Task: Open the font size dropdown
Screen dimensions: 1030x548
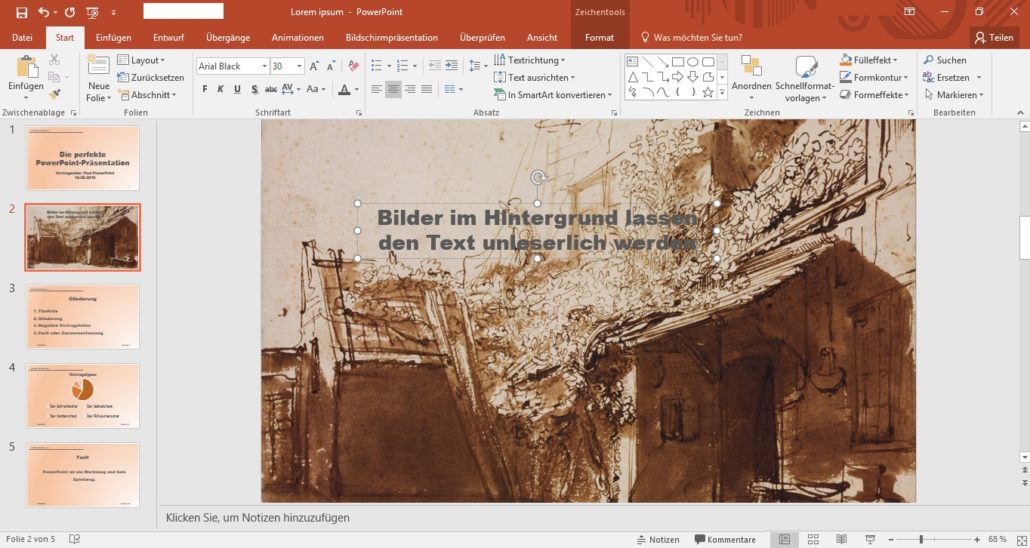Action: [x=300, y=66]
